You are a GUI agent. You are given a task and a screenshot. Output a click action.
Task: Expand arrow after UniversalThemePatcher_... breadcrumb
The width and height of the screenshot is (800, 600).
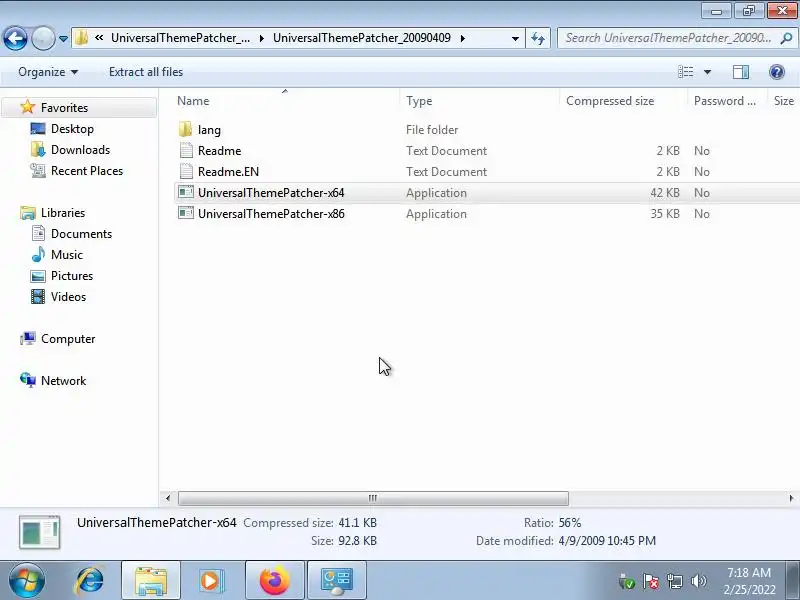pos(262,38)
